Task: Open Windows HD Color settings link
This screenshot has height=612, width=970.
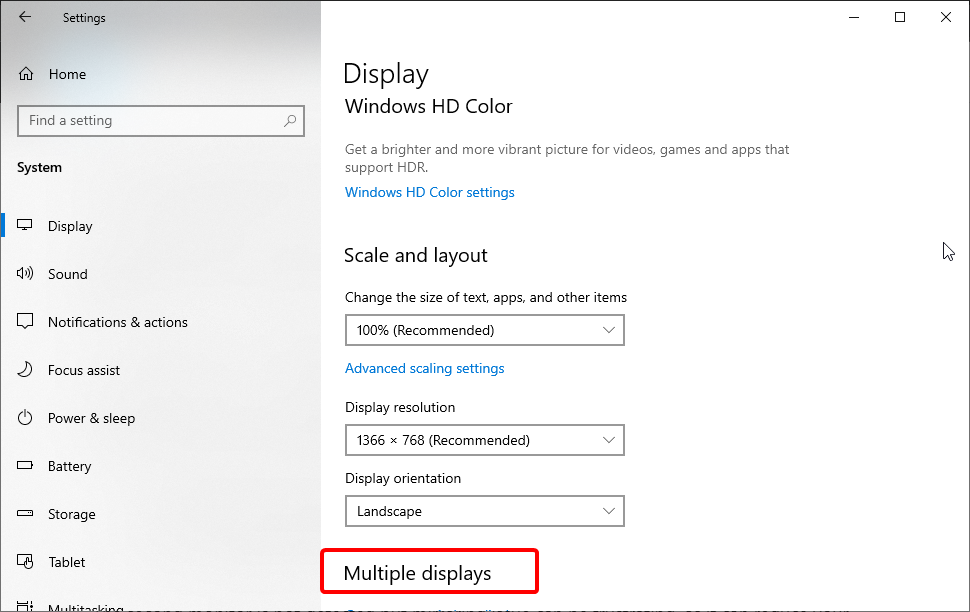Action: click(x=429, y=192)
